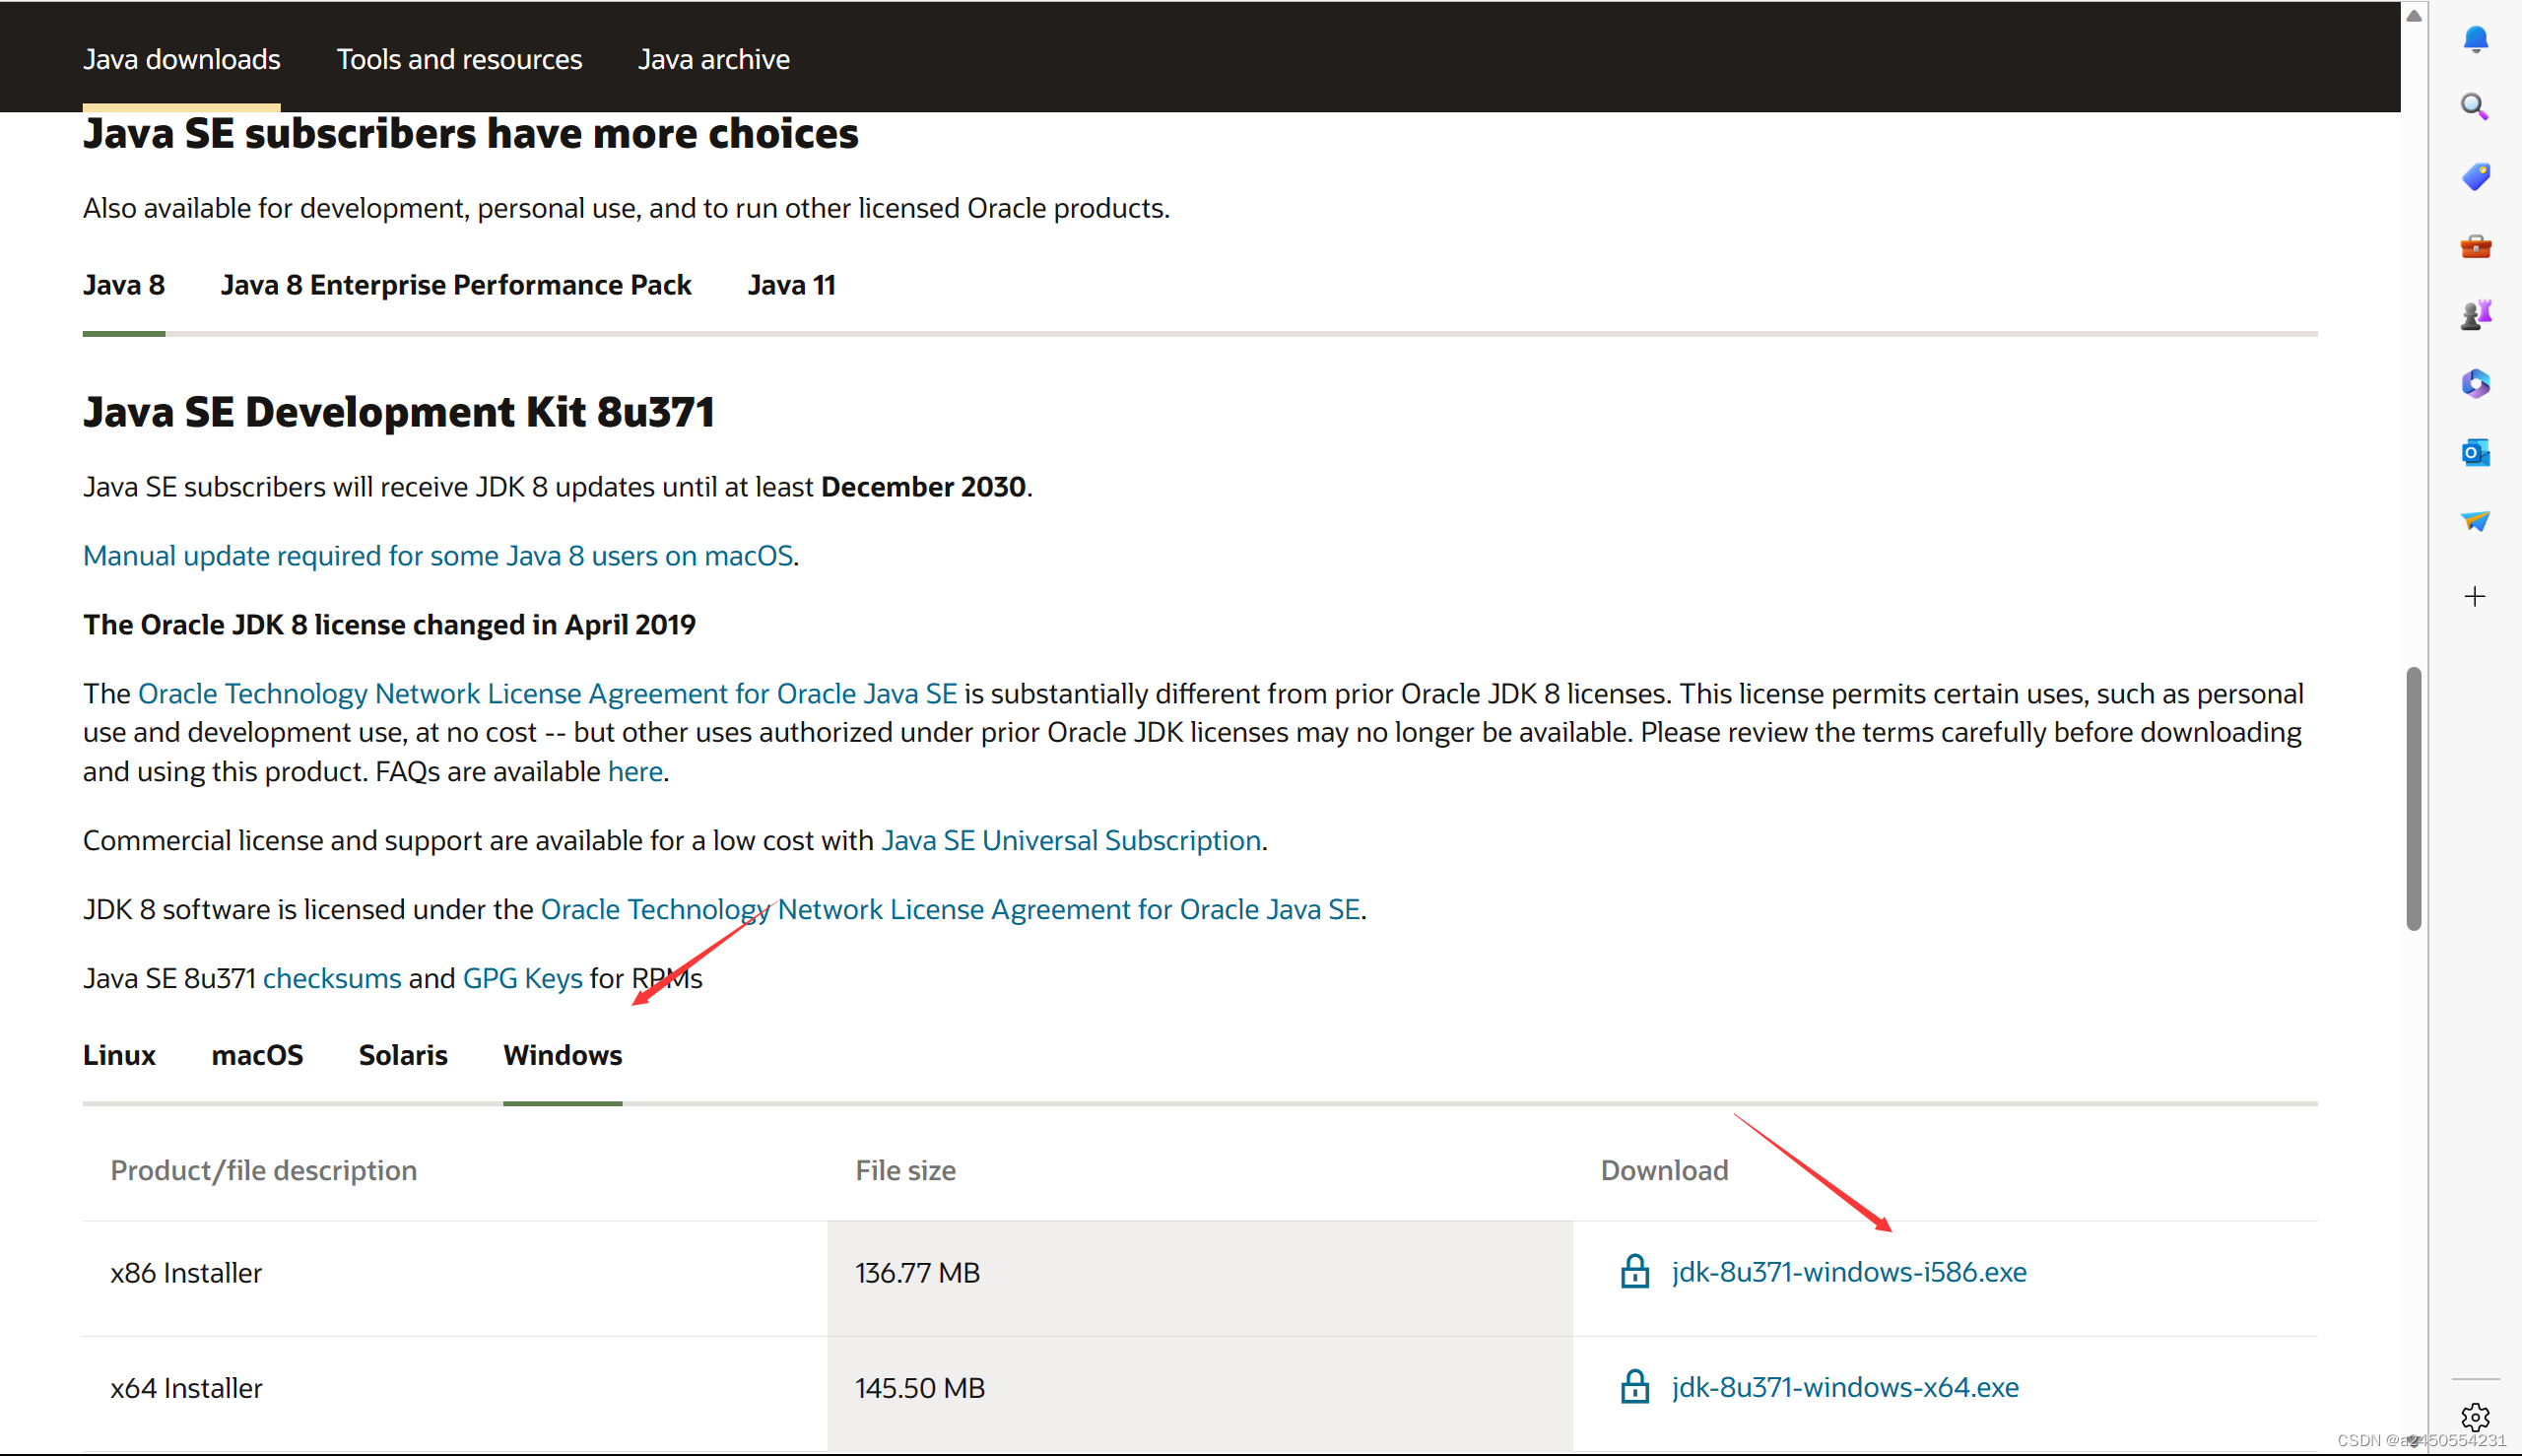Screen dimensions: 2522x1456
Task: Open Tools and resources navigation item
Action: pyautogui.click(x=459, y=59)
